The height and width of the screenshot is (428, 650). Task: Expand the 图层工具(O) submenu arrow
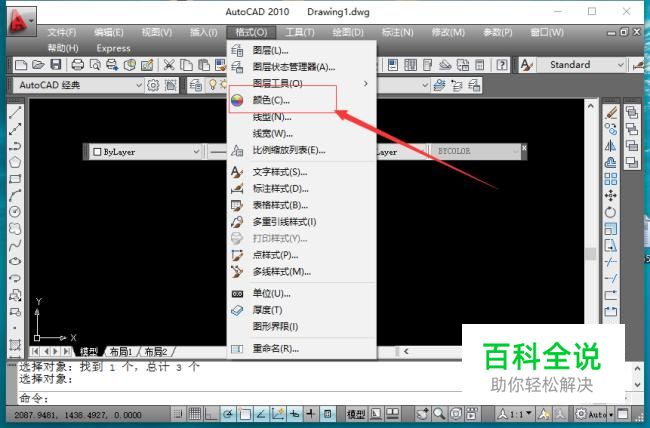point(366,83)
